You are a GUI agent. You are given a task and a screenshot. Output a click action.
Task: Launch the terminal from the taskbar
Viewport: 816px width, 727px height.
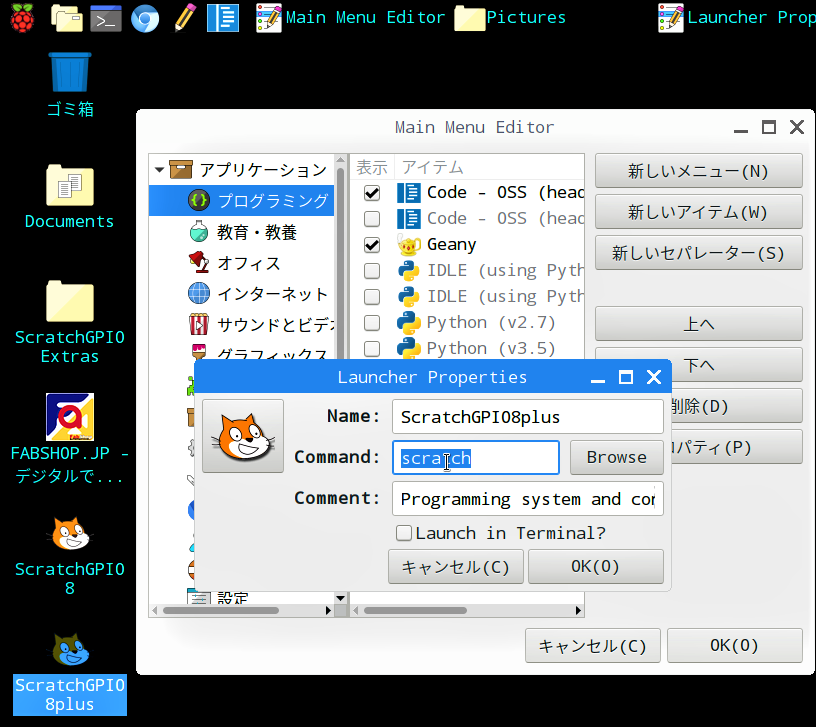(x=105, y=17)
